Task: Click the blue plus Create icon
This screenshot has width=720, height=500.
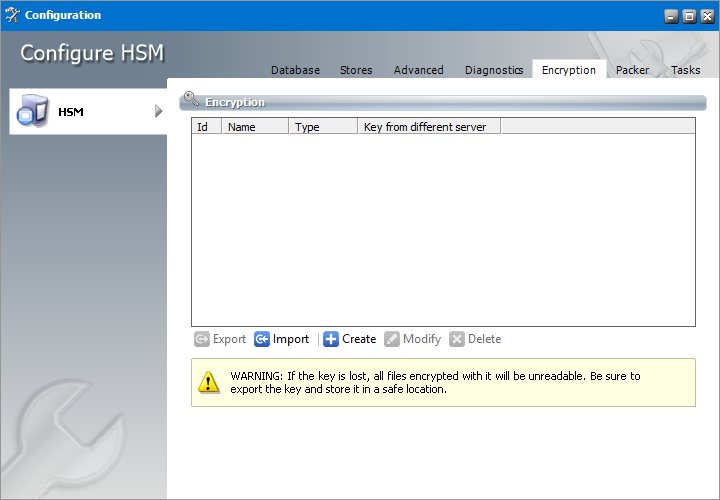Action: (331, 339)
